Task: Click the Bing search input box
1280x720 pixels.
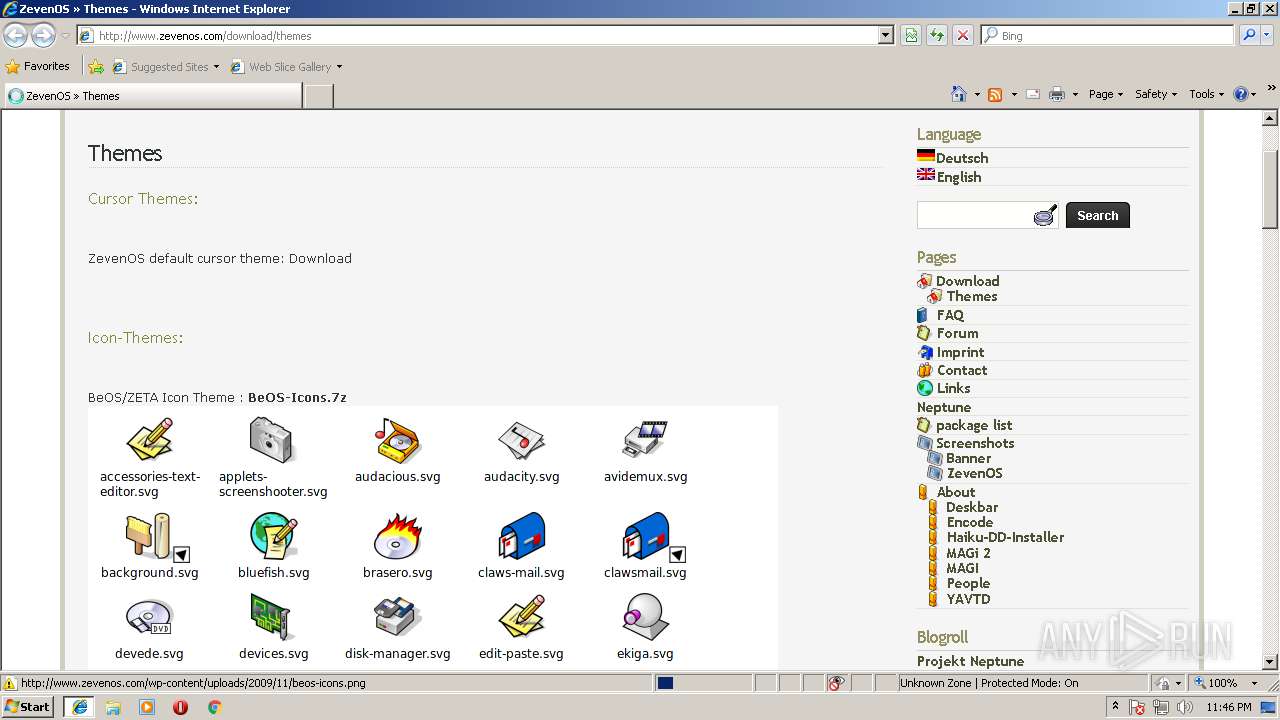Action: click(1108, 35)
